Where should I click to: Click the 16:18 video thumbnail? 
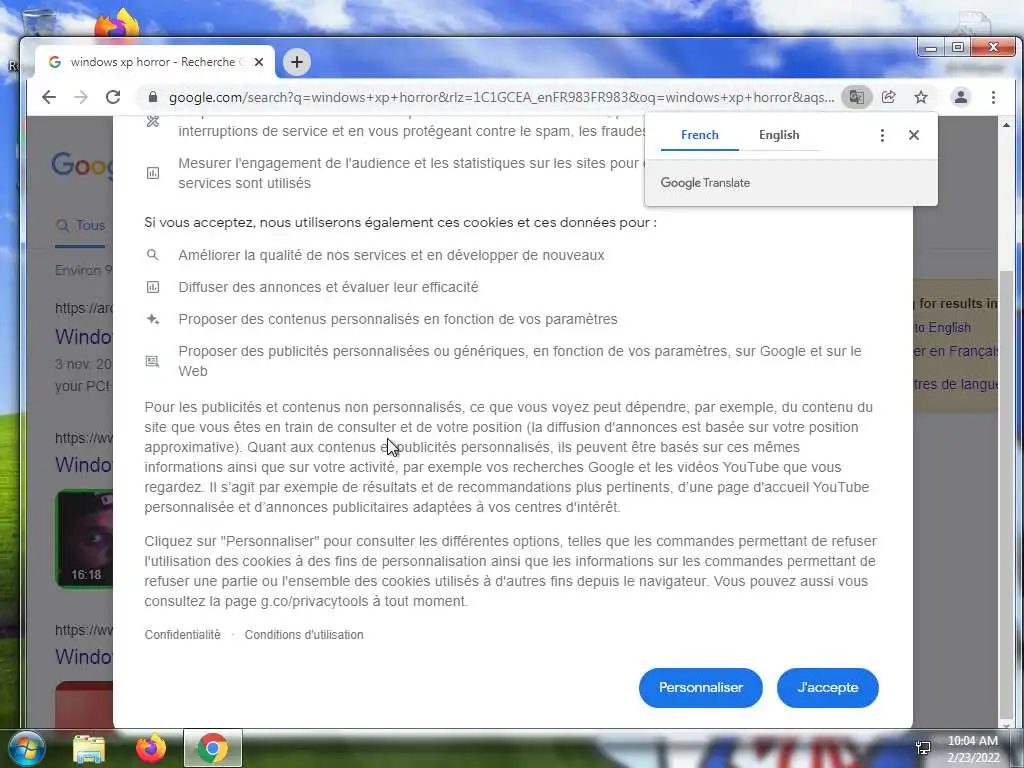(x=84, y=539)
